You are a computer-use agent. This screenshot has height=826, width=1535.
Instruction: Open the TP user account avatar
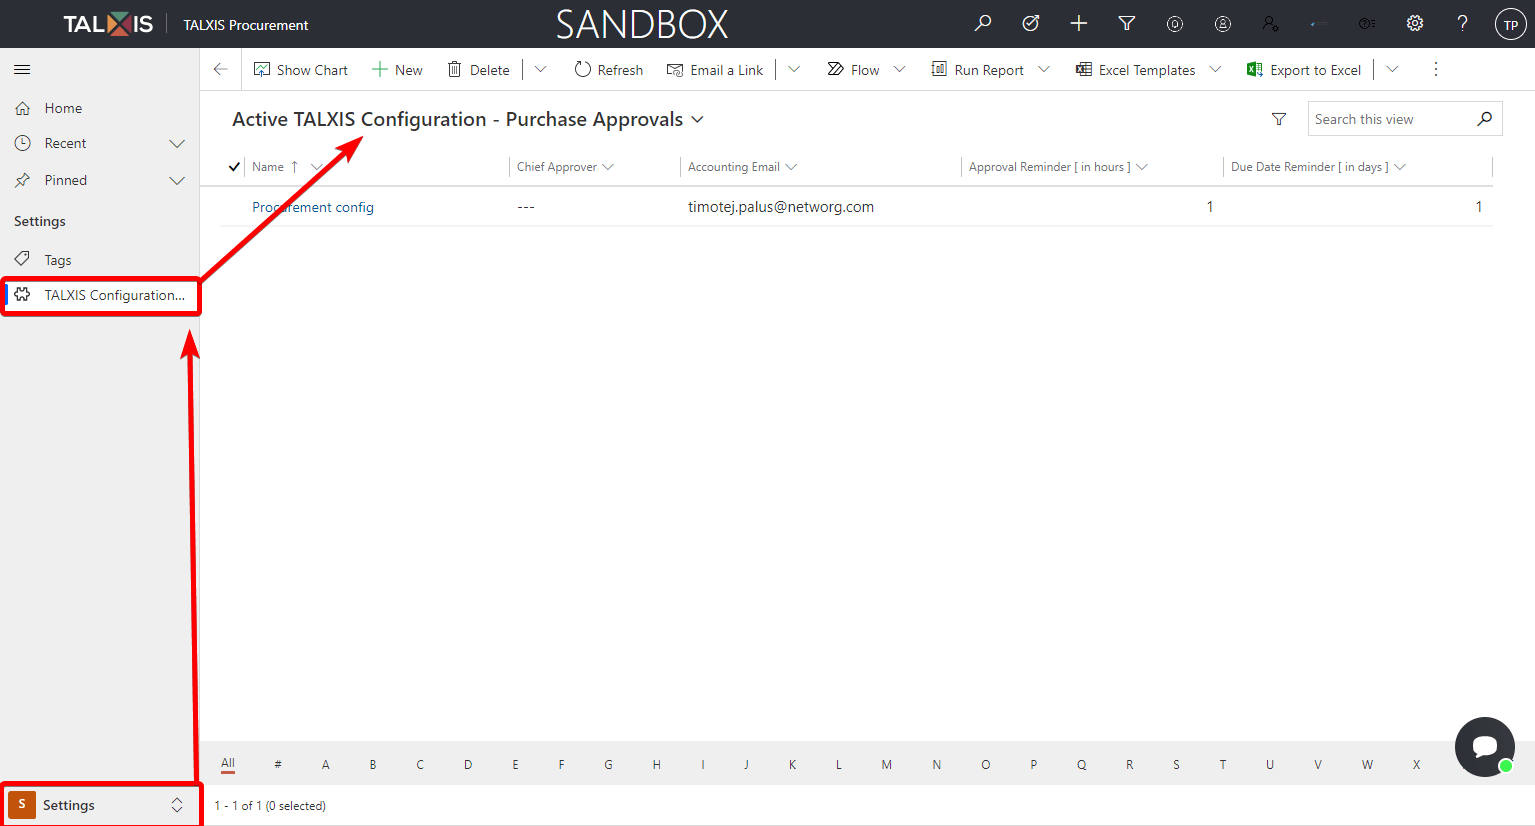click(x=1510, y=24)
